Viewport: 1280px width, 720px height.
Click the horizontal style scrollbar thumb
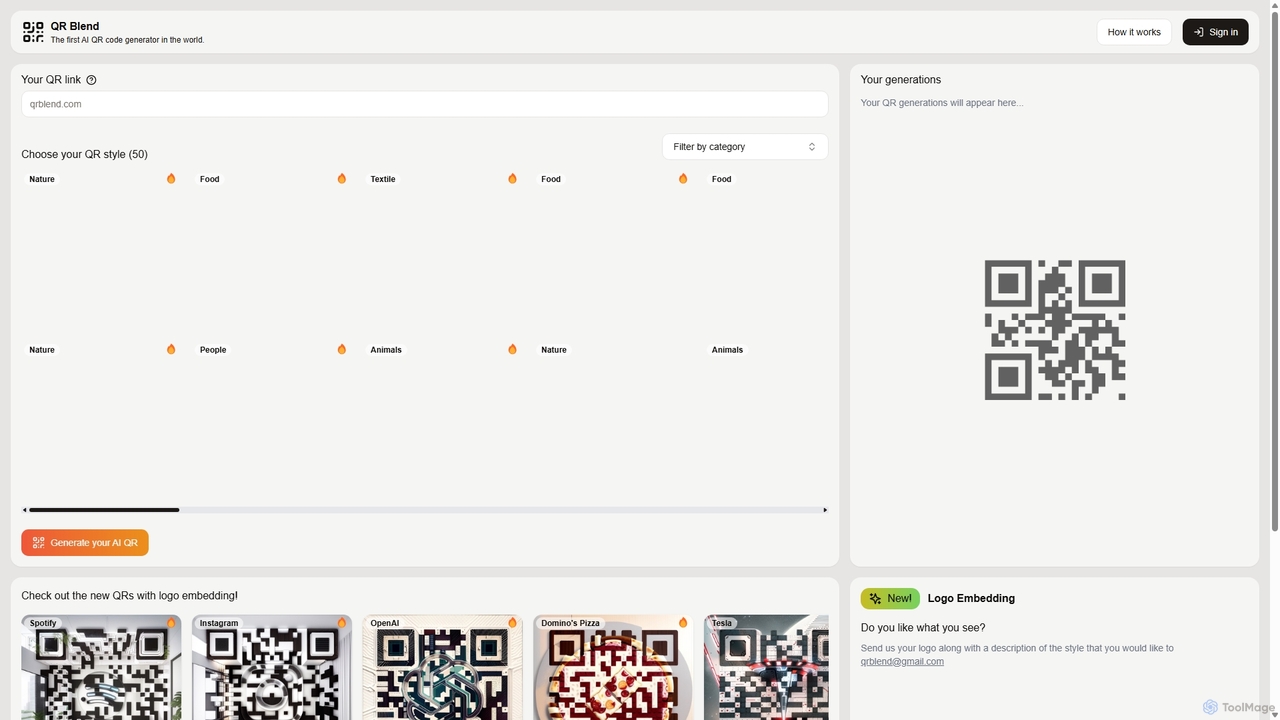tap(104, 510)
